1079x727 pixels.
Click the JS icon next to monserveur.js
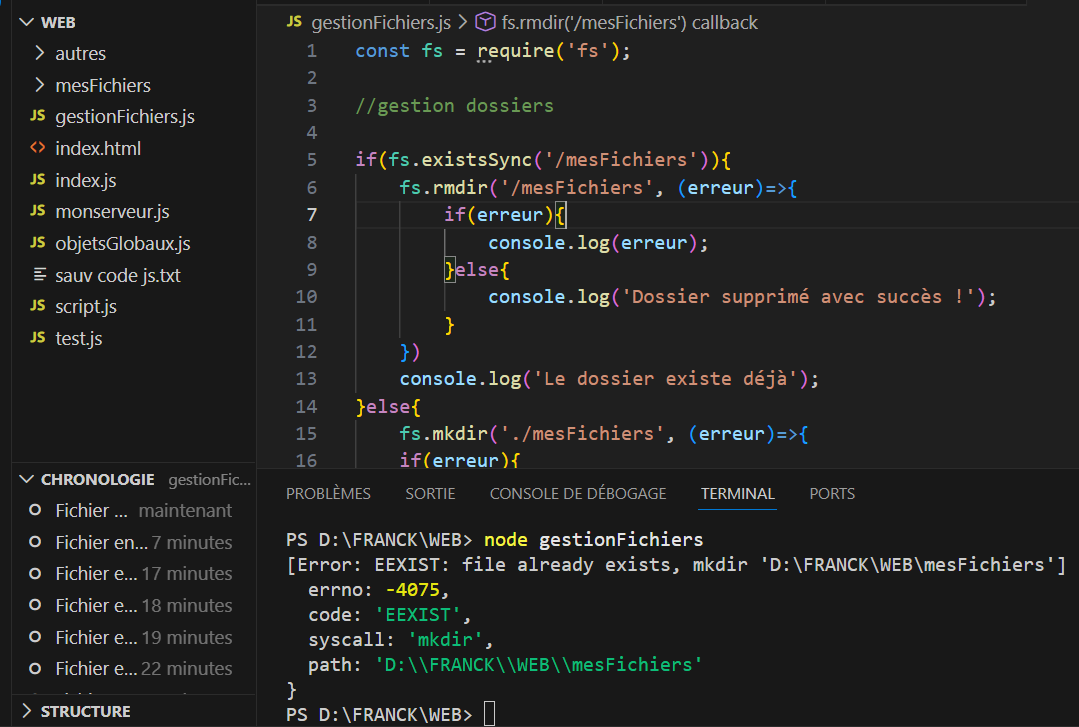tap(38, 212)
